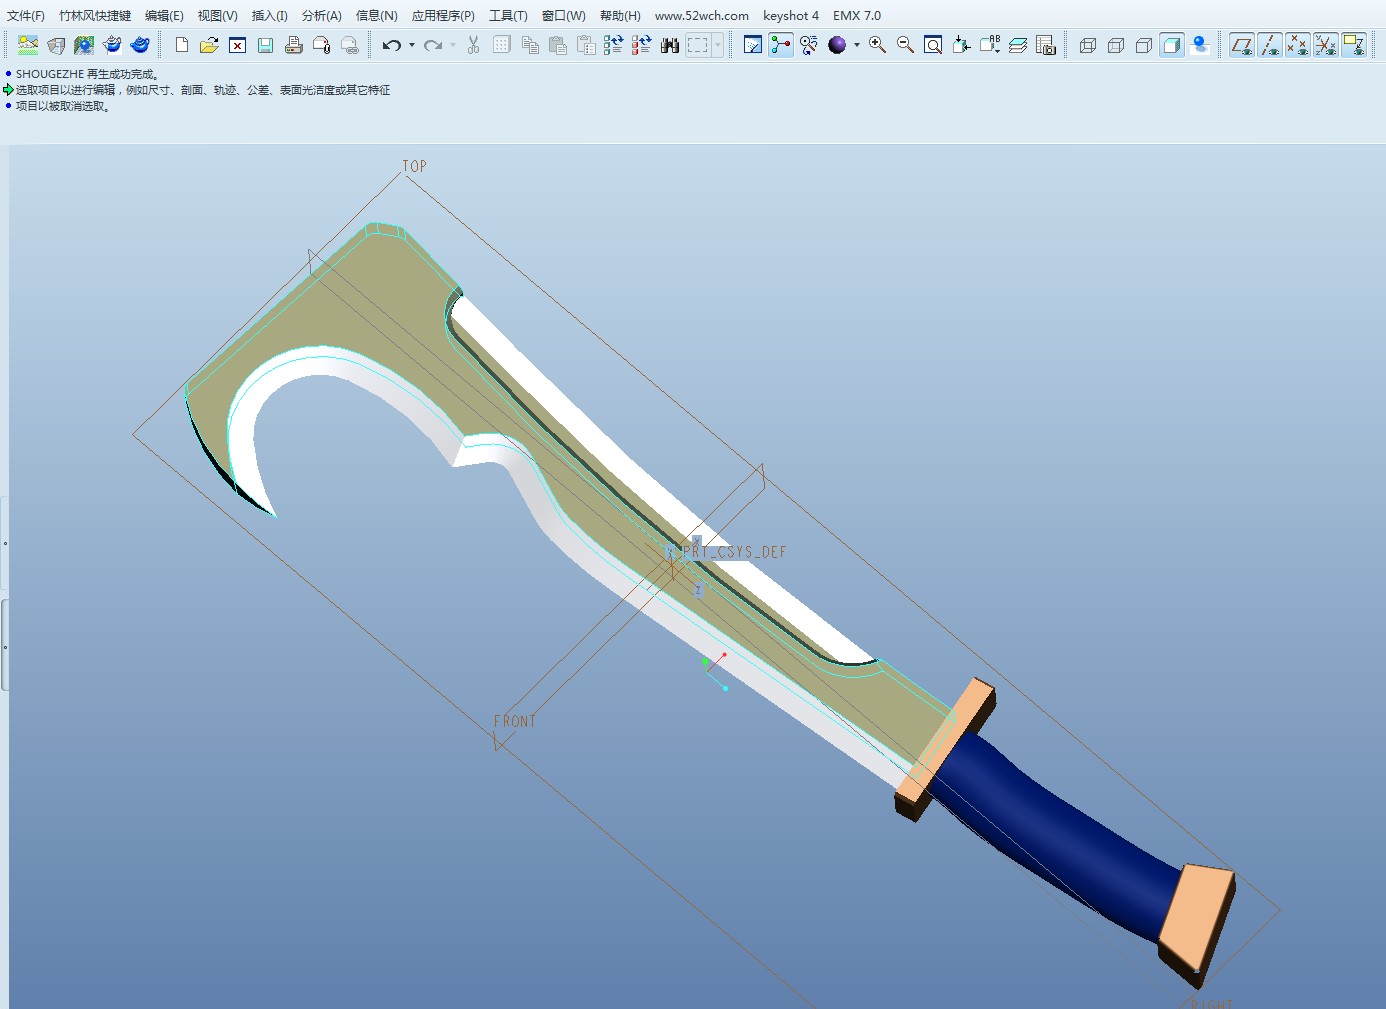Image resolution: width=1386 pixels, height=1009 pixels.
Task: Click the Zoom Out magnifier
Action: [x=905, y=45]
